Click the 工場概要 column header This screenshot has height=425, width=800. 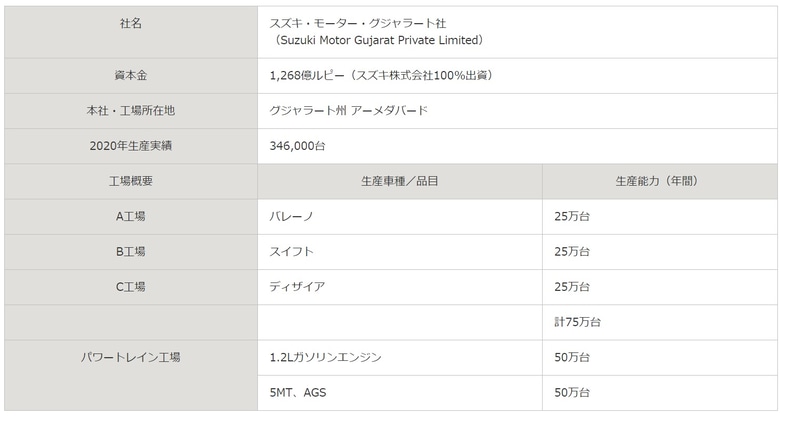(x=130, y=181)
